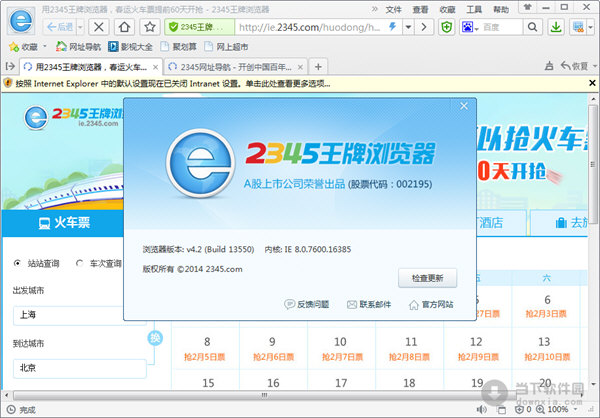Select calendar date 8 抢2月5日票
The width and height of the screenshot is (600, 418).
click(x=205, y=348)
